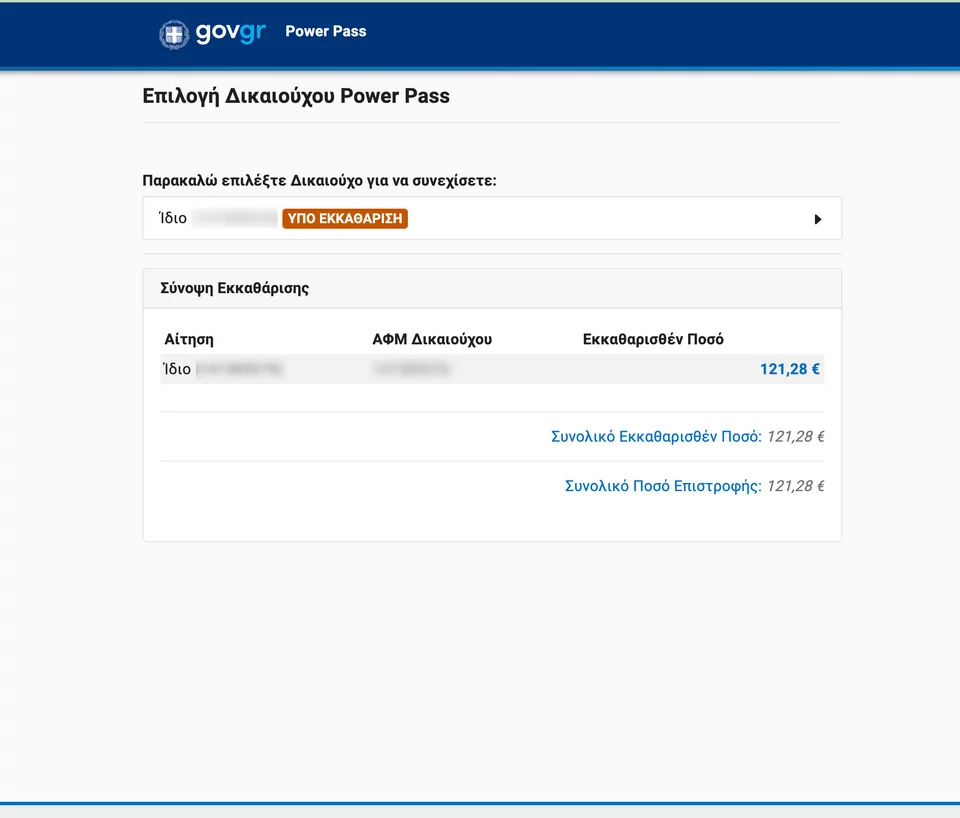The height and width of the screenshot is (818, 960).
Task: Click the blurred application number in table
Action: pos(239,369)
